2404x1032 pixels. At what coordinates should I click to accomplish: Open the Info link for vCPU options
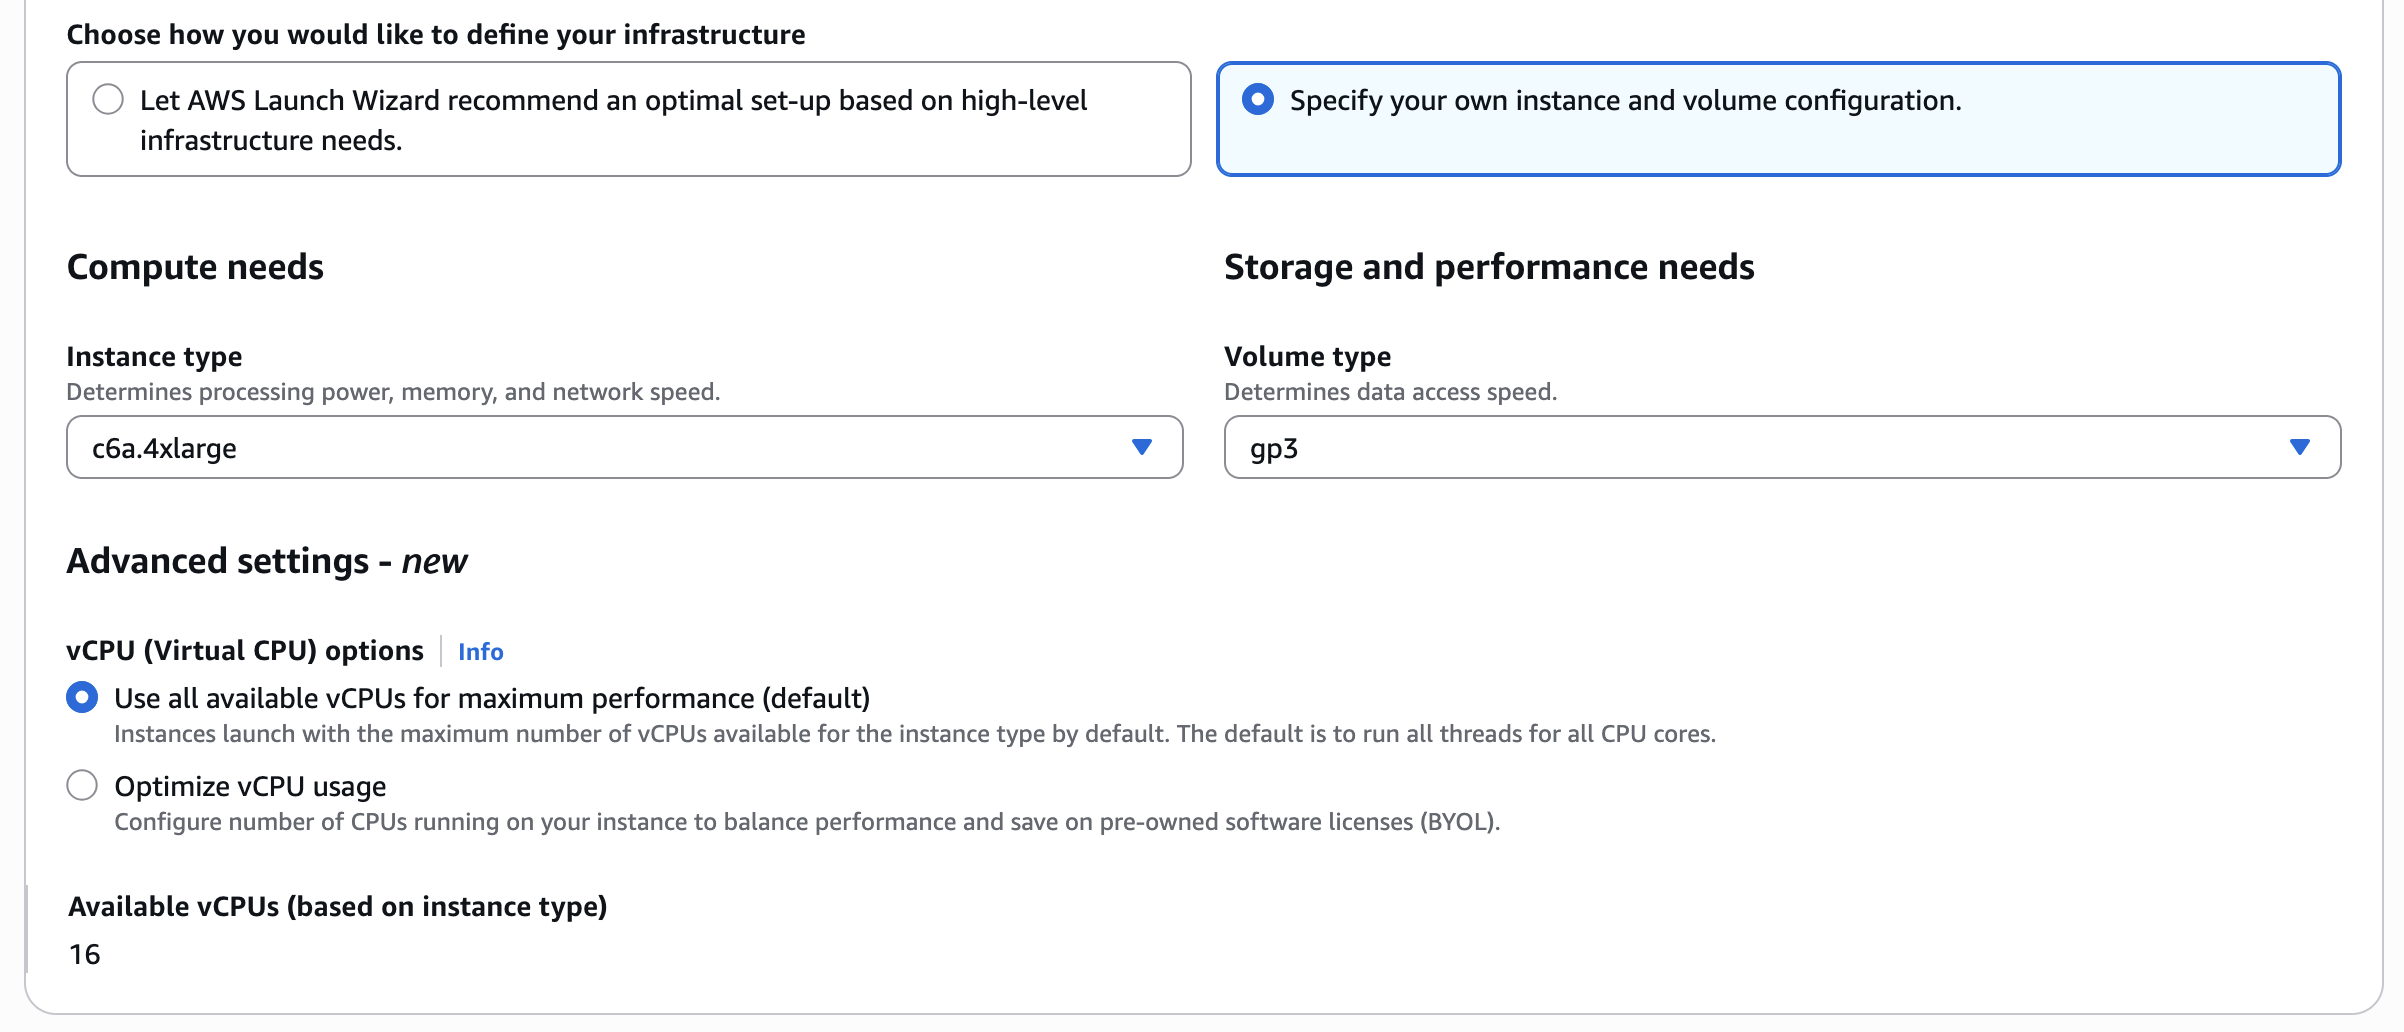coord(479,651)
